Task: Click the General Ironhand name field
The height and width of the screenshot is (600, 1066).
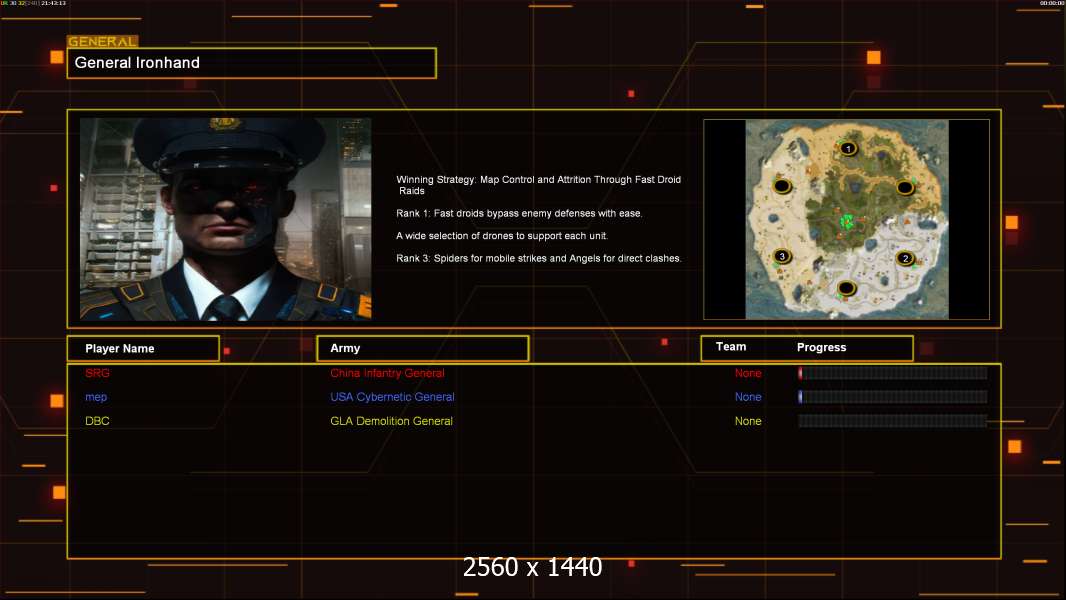Action: point(252,63)
